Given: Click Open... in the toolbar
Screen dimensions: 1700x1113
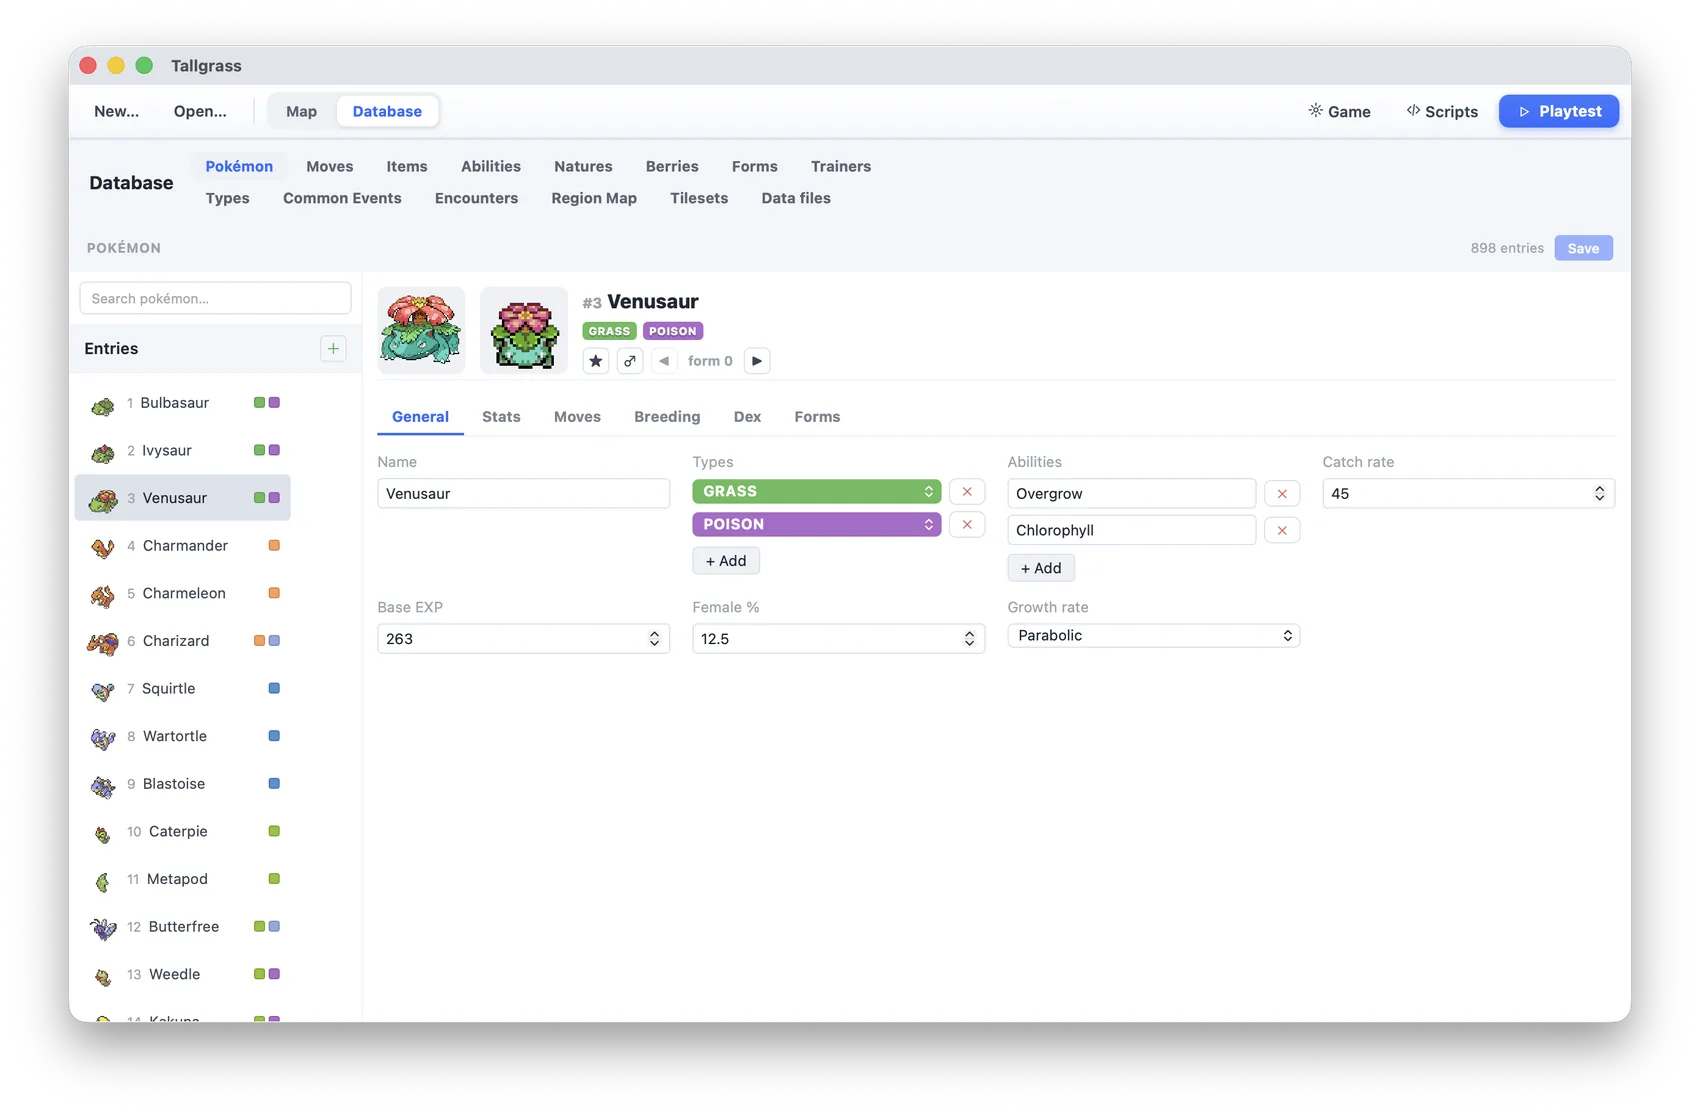Looking at the screenshot, I should (200, 111).
